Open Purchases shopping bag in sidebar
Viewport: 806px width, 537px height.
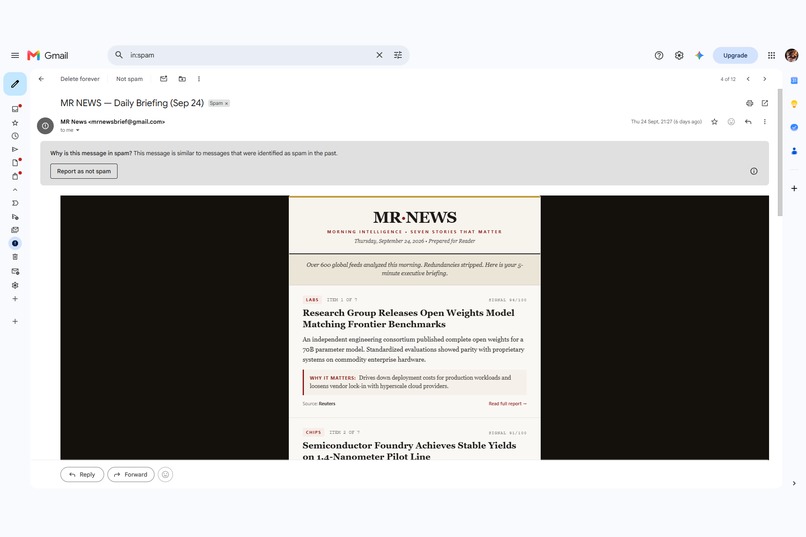[15, 176]
